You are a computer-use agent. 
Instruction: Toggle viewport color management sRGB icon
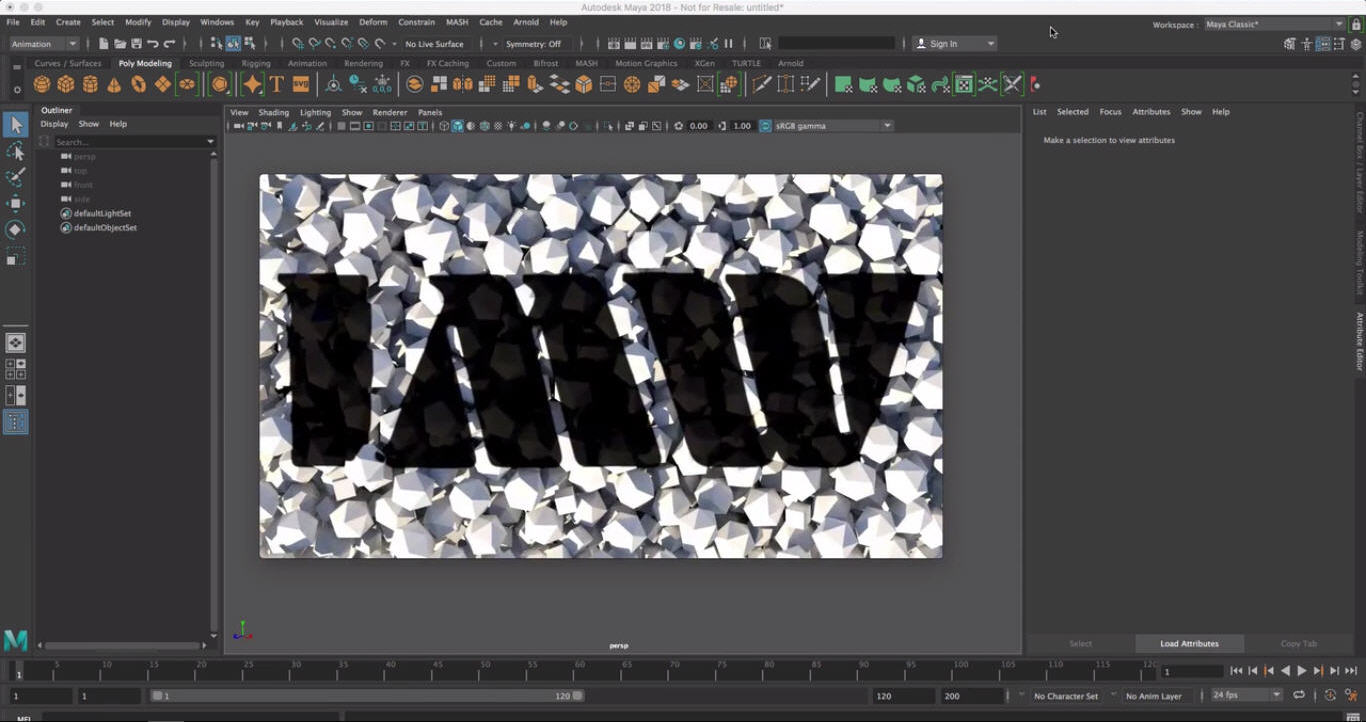coord(766,126)
